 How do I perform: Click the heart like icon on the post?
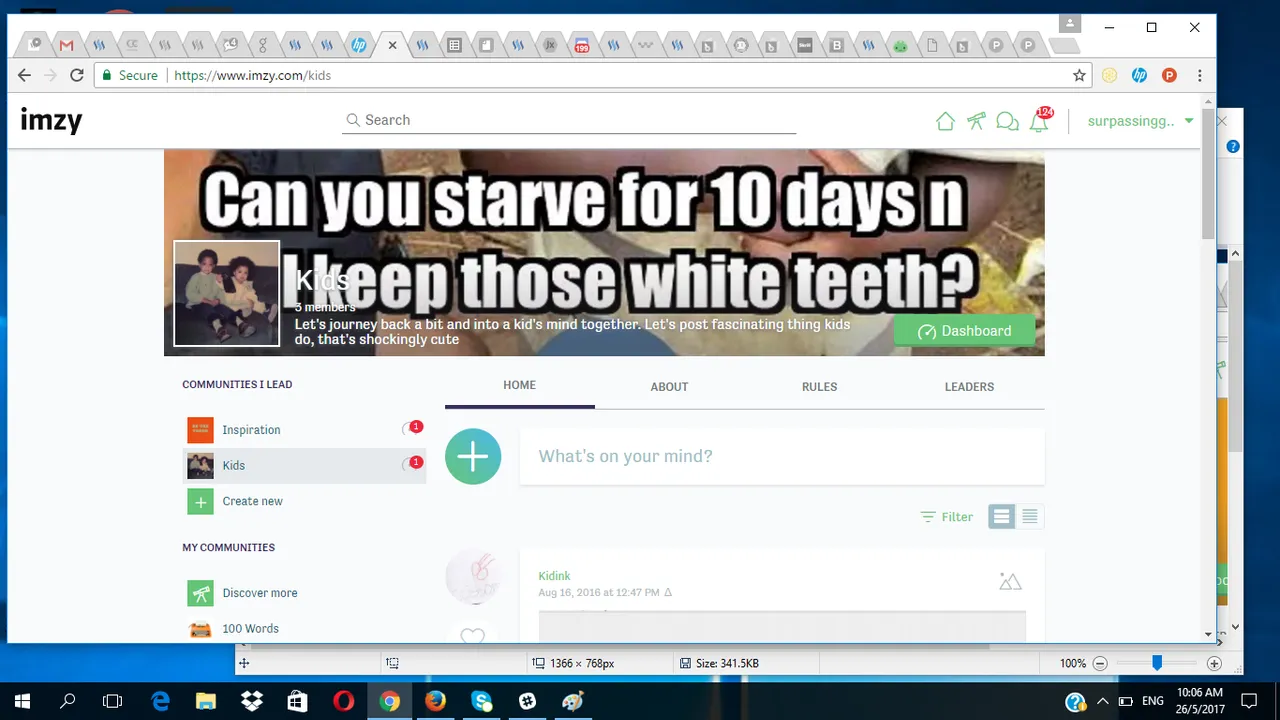coord(472,636)
